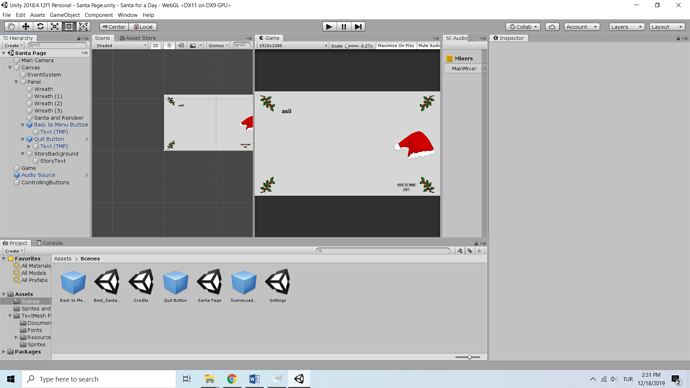
Task: Open the Window menu
Action: (128, 15)
